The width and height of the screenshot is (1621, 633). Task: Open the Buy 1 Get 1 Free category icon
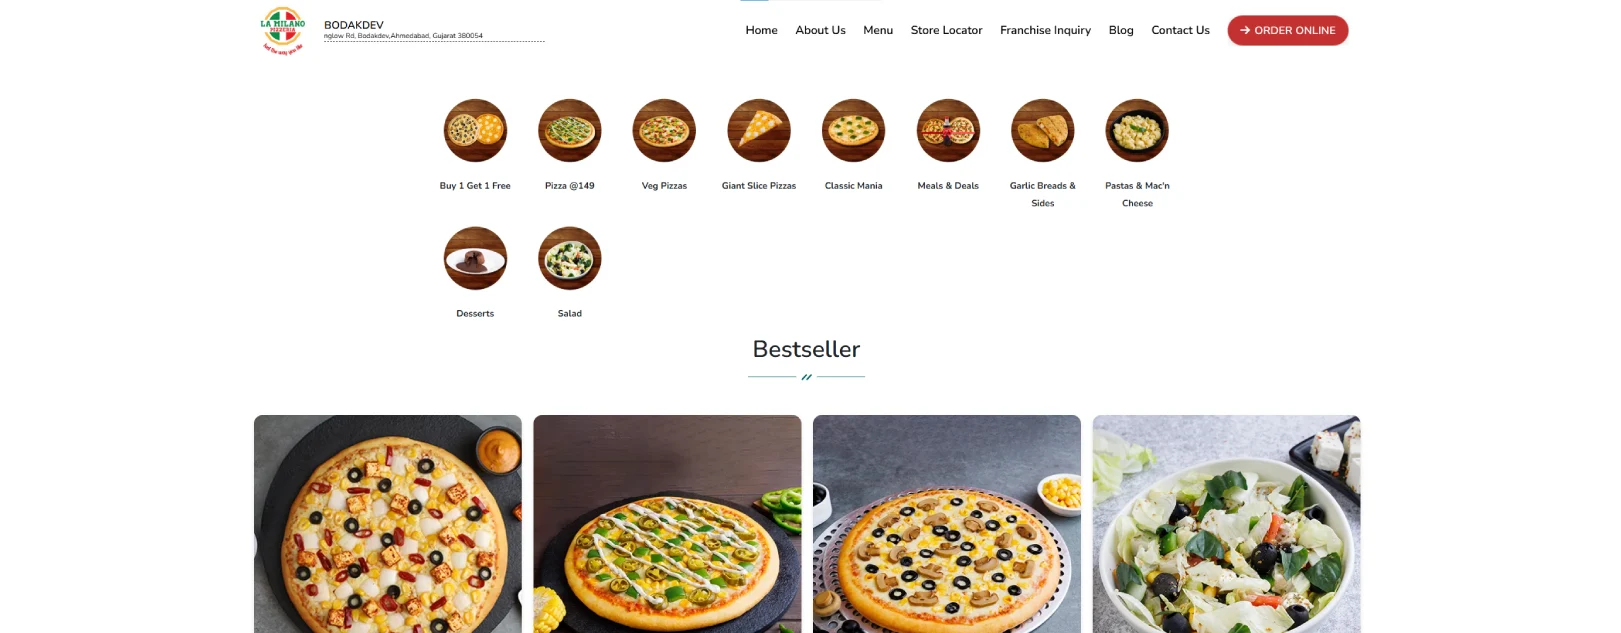475,130
